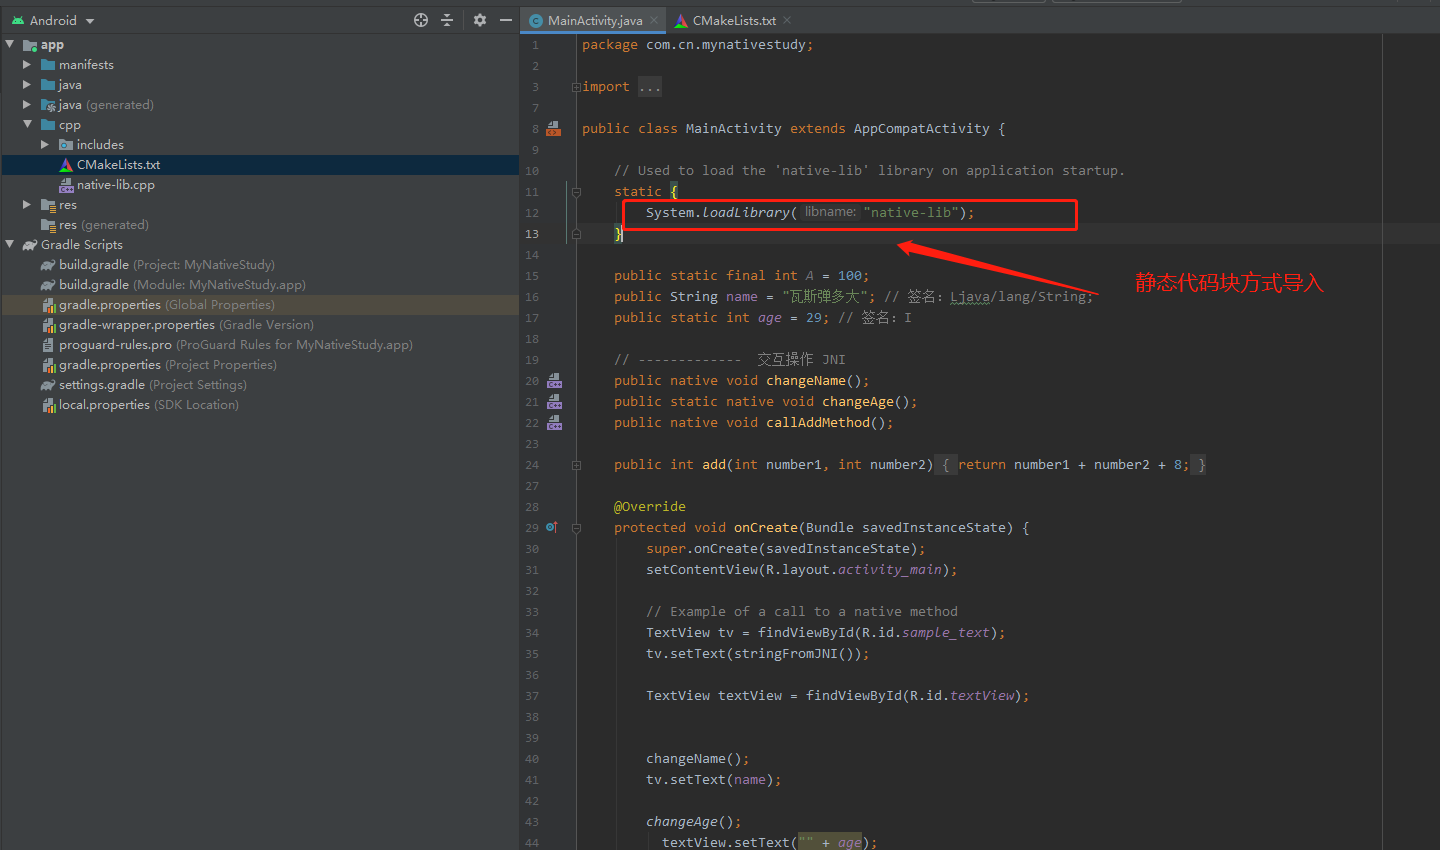Click callAddMethod() declaration
1440x850 pixels.
[825, 422]
